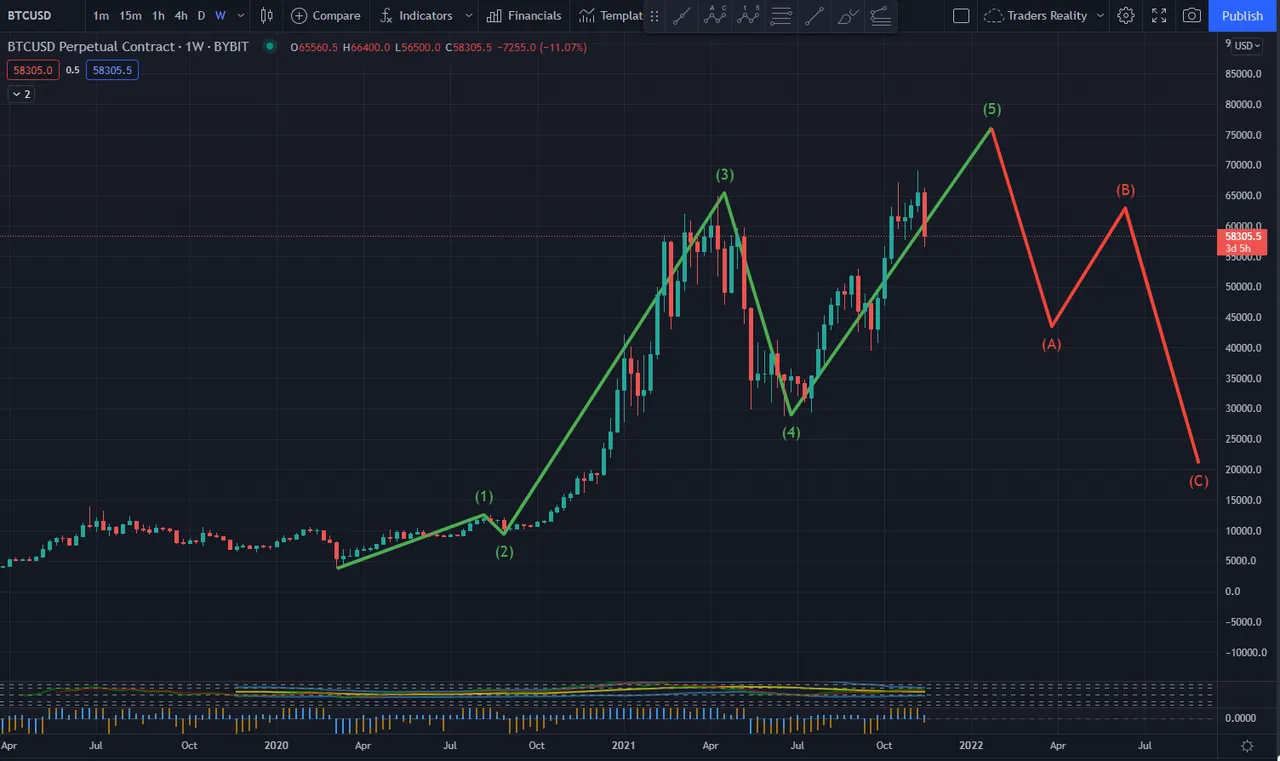Open time axis settings gear
Screen dimensions: 1280x761
[x=1247, y=746]
